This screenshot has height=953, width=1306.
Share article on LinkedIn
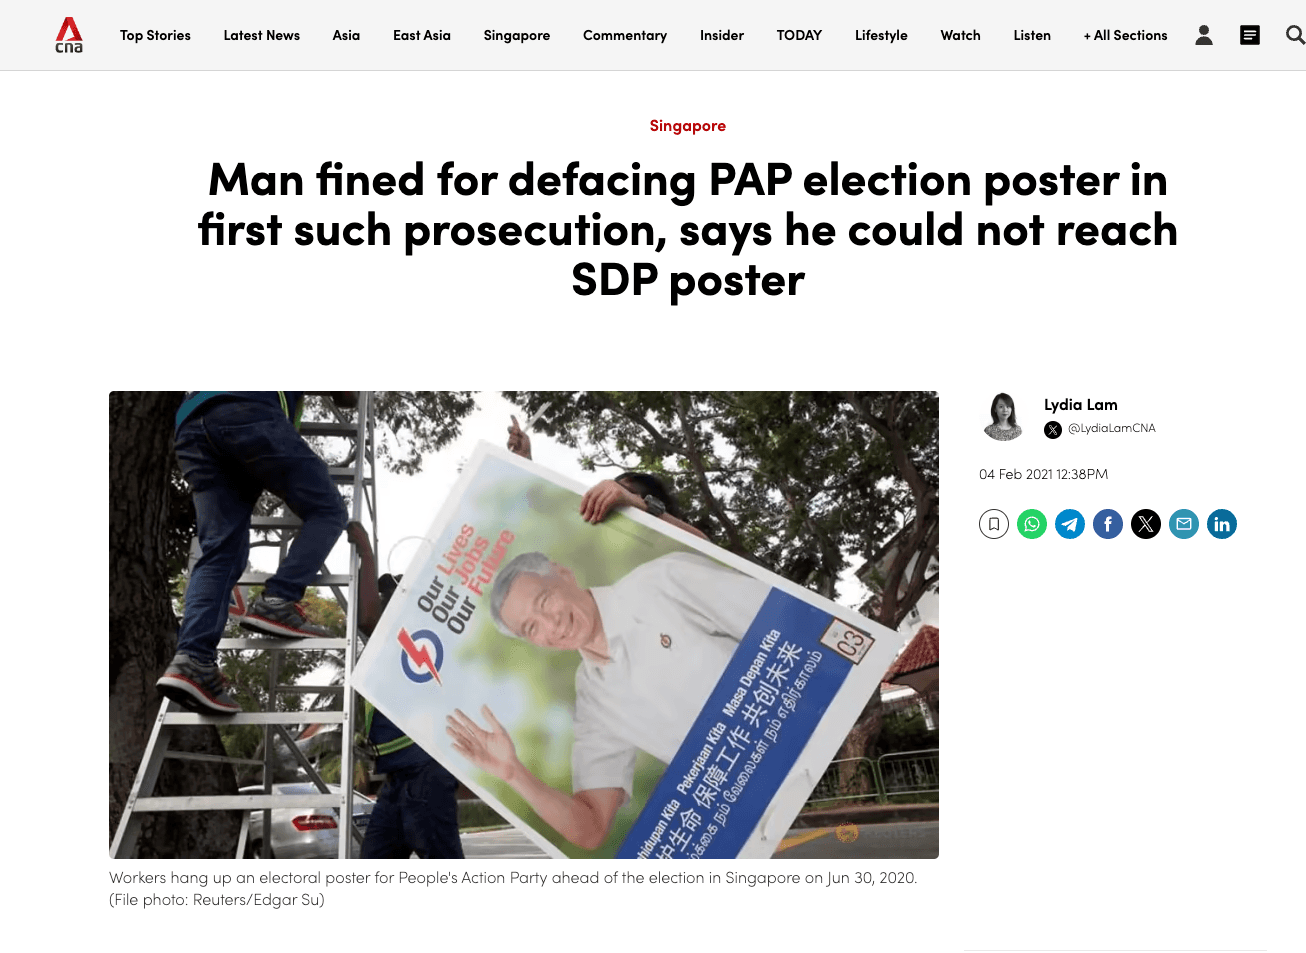pos(1222,524)
